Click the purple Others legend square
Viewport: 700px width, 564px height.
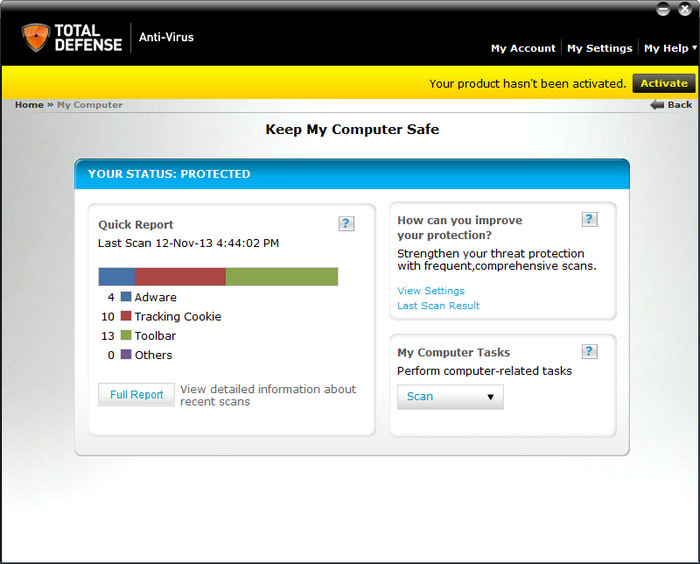point(126,355)
